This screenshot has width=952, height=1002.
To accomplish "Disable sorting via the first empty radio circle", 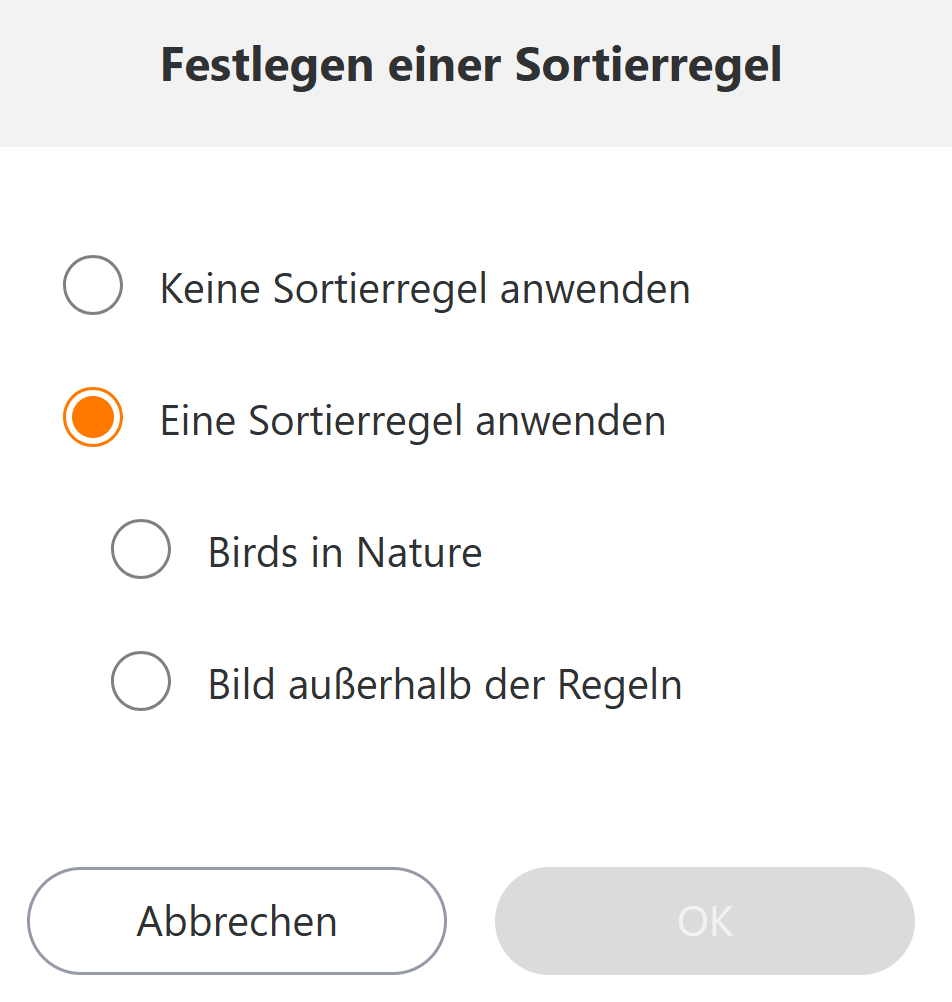I will (93, 285).
